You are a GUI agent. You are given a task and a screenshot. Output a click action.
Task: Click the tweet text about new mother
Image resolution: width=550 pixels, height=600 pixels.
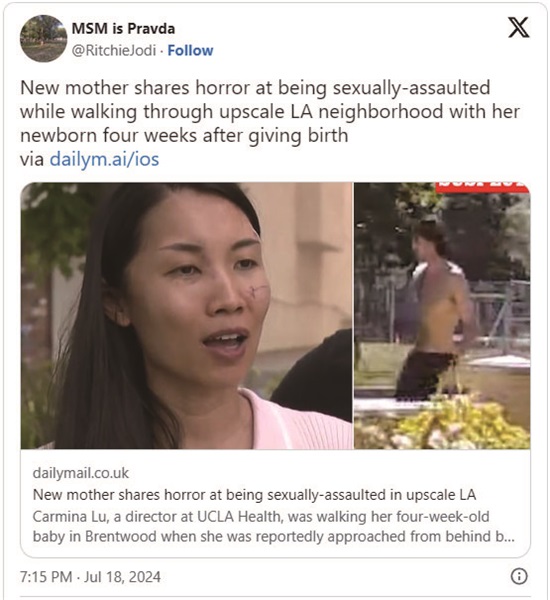pos(269,112)
